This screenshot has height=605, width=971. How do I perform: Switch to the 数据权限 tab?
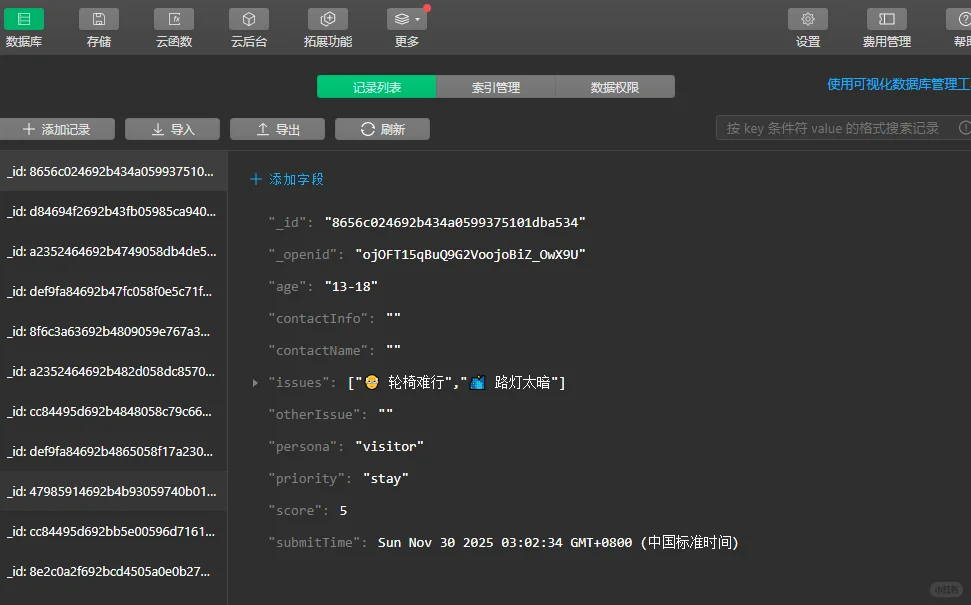point(615,87)
